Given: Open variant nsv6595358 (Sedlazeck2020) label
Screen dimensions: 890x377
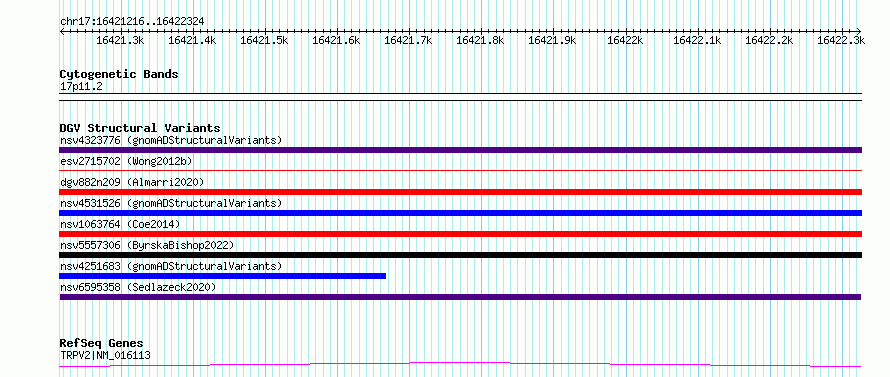Looking at the screenshot, I should pos(138,287).
